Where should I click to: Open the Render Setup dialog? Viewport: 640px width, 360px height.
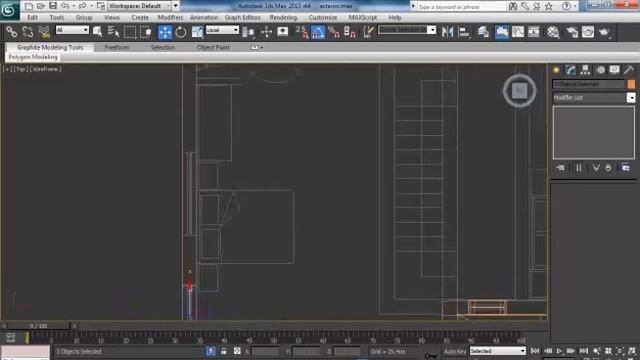click(572, 32)
